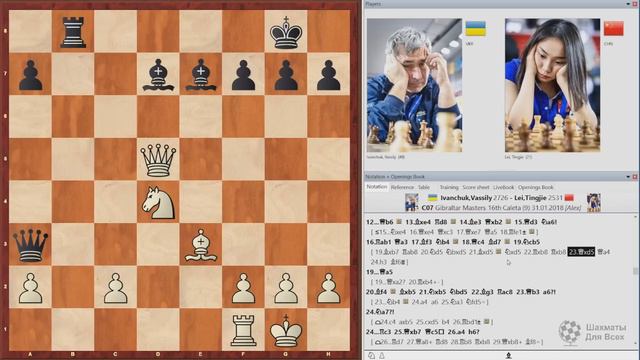This screenshot has height=360, width=640.
Task: Go to move 18.Qc4 in notation
Action: [x=472, y=242]
